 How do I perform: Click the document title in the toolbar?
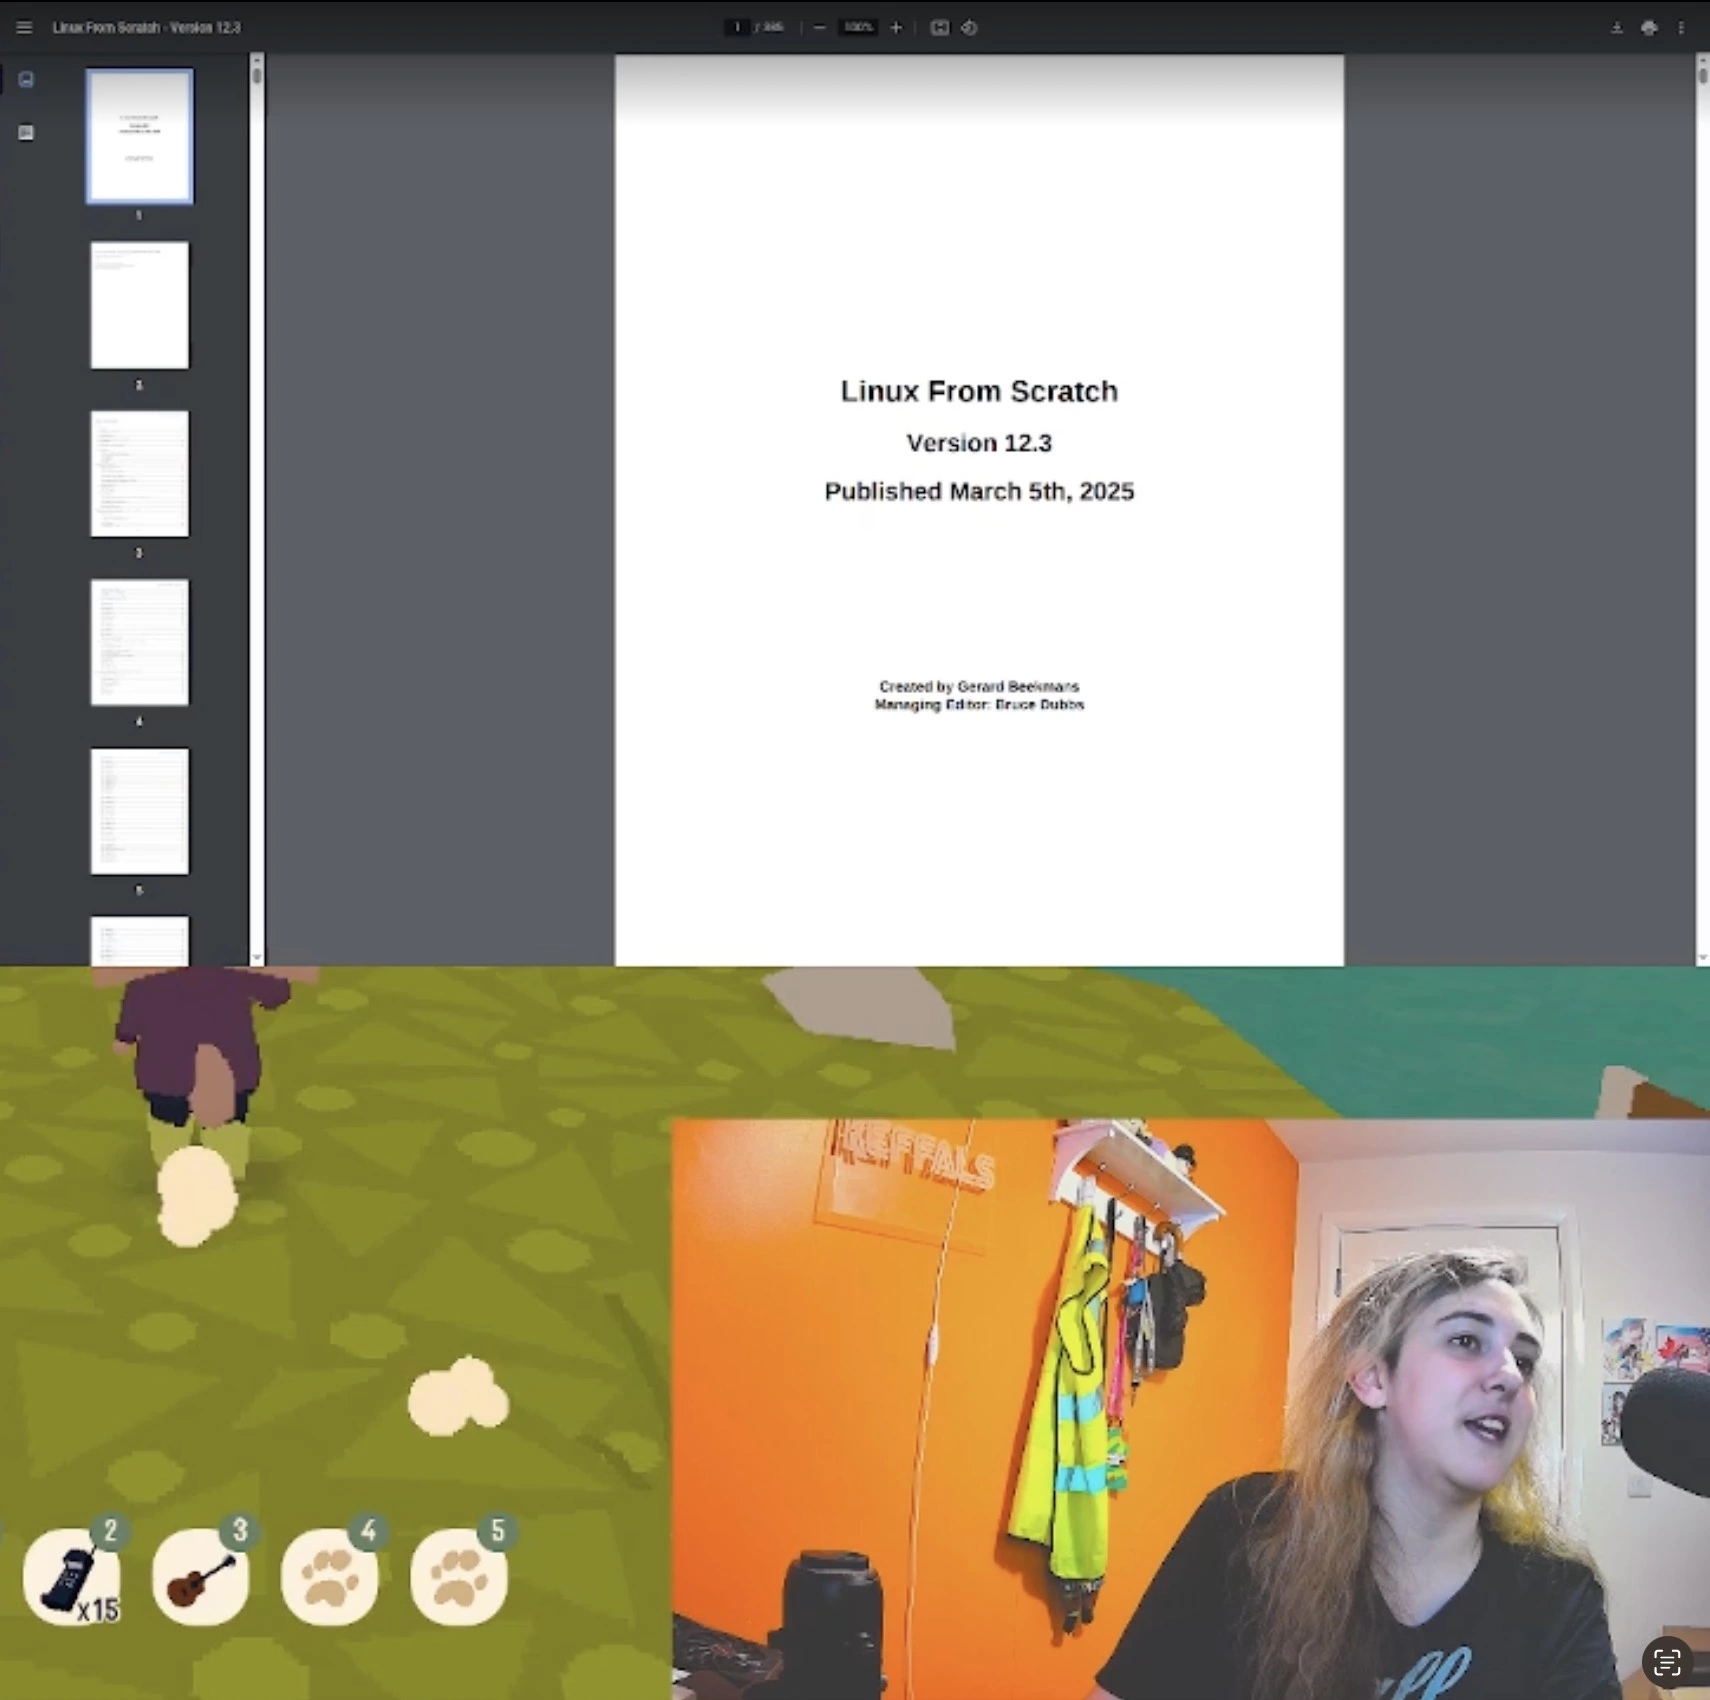pos(146,27)
